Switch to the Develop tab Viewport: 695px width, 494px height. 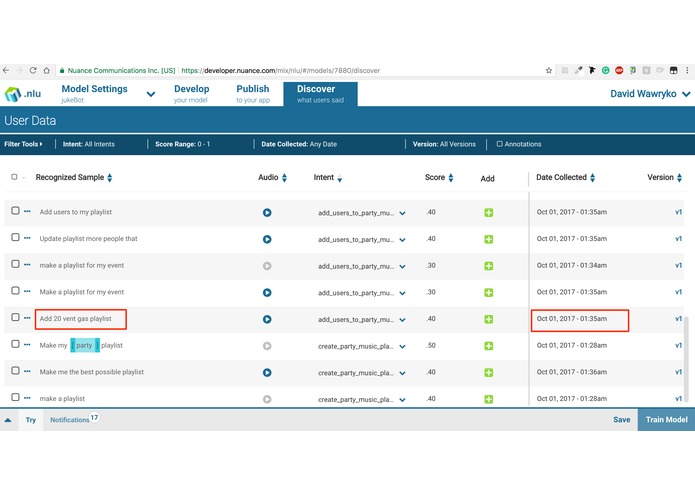(x=191, y=93)
